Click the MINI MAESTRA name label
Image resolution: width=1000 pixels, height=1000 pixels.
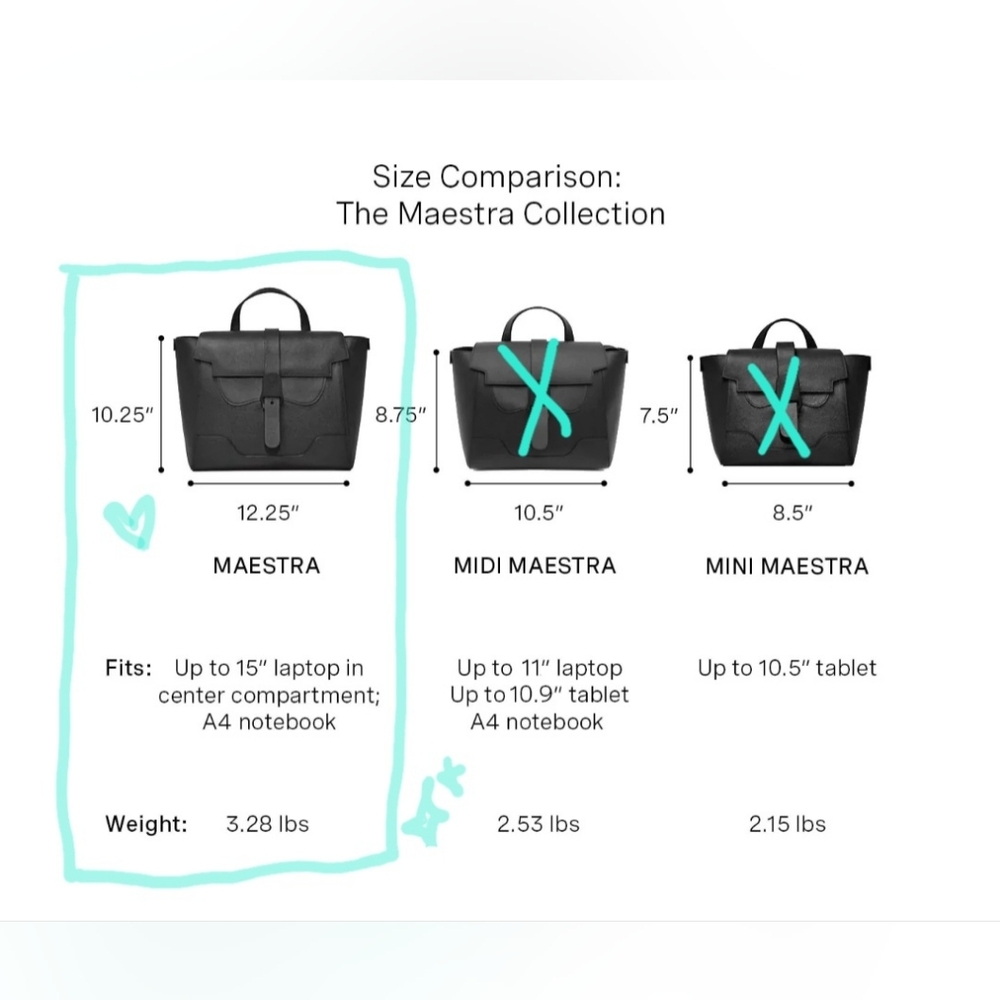[x=787, y=566]
